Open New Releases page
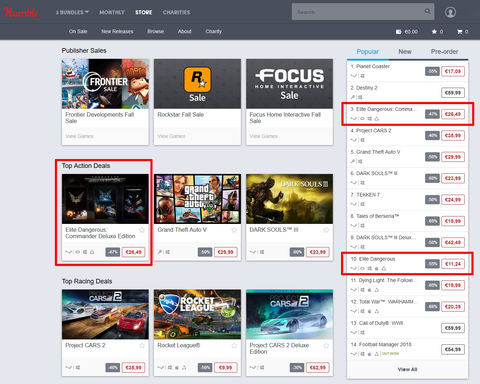480x384 pixels. click(117, 31)
